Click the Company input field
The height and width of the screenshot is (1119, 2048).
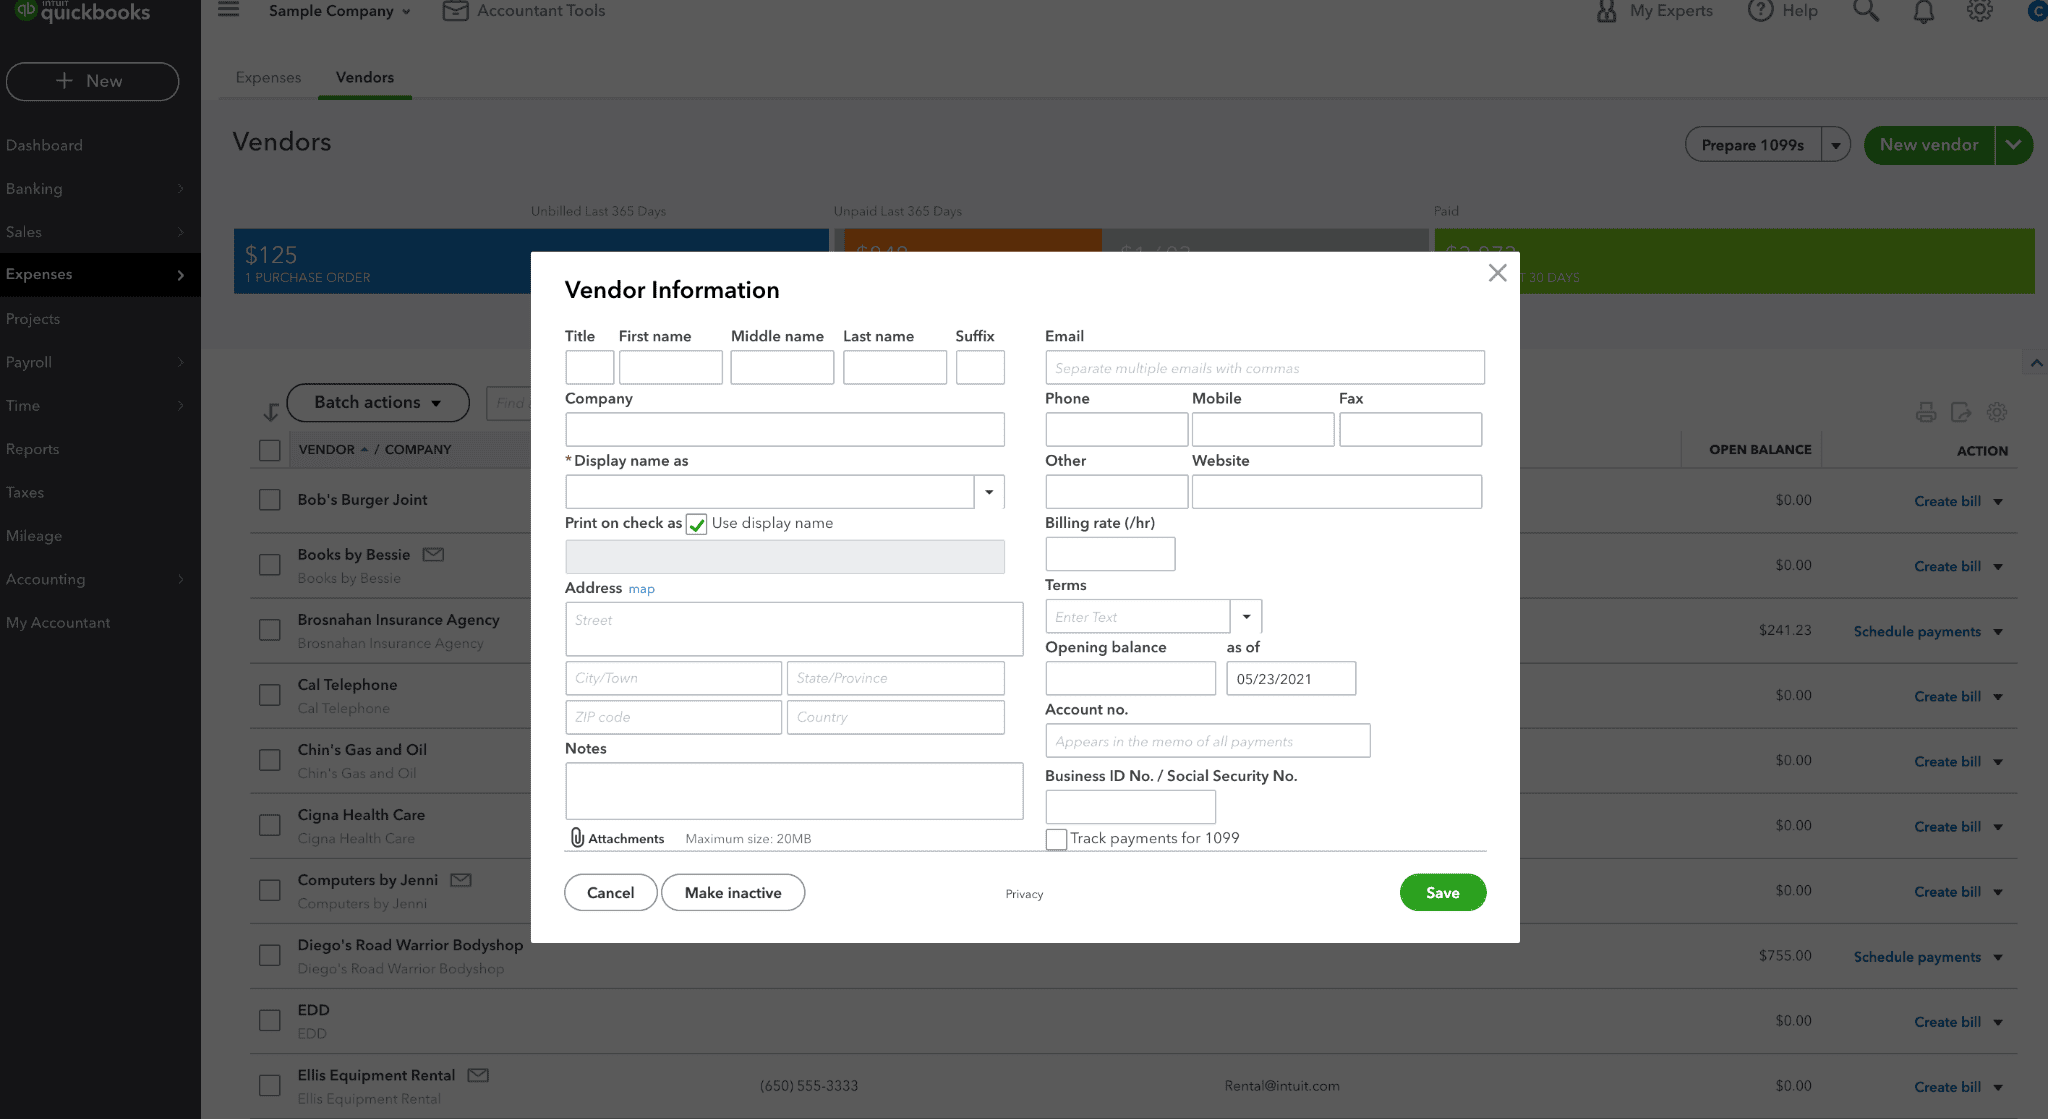[784, 429]
